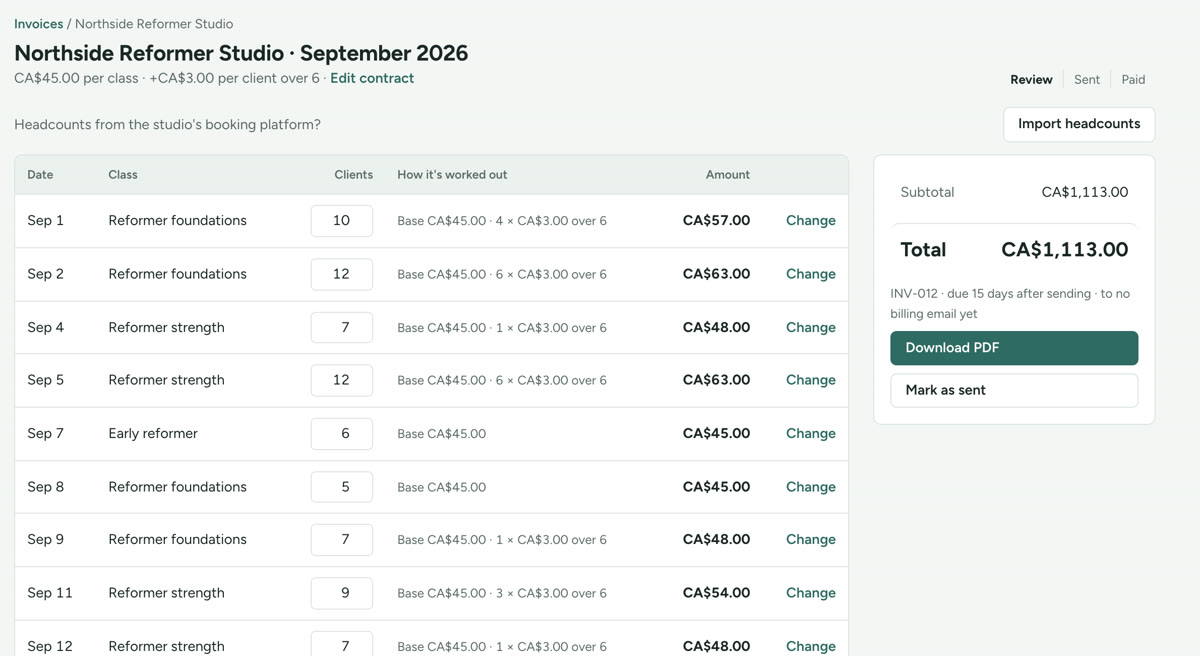This screenshot has width=1200, height=656.
Task: Switch to the Review tab
Action: click(1031, 79)
